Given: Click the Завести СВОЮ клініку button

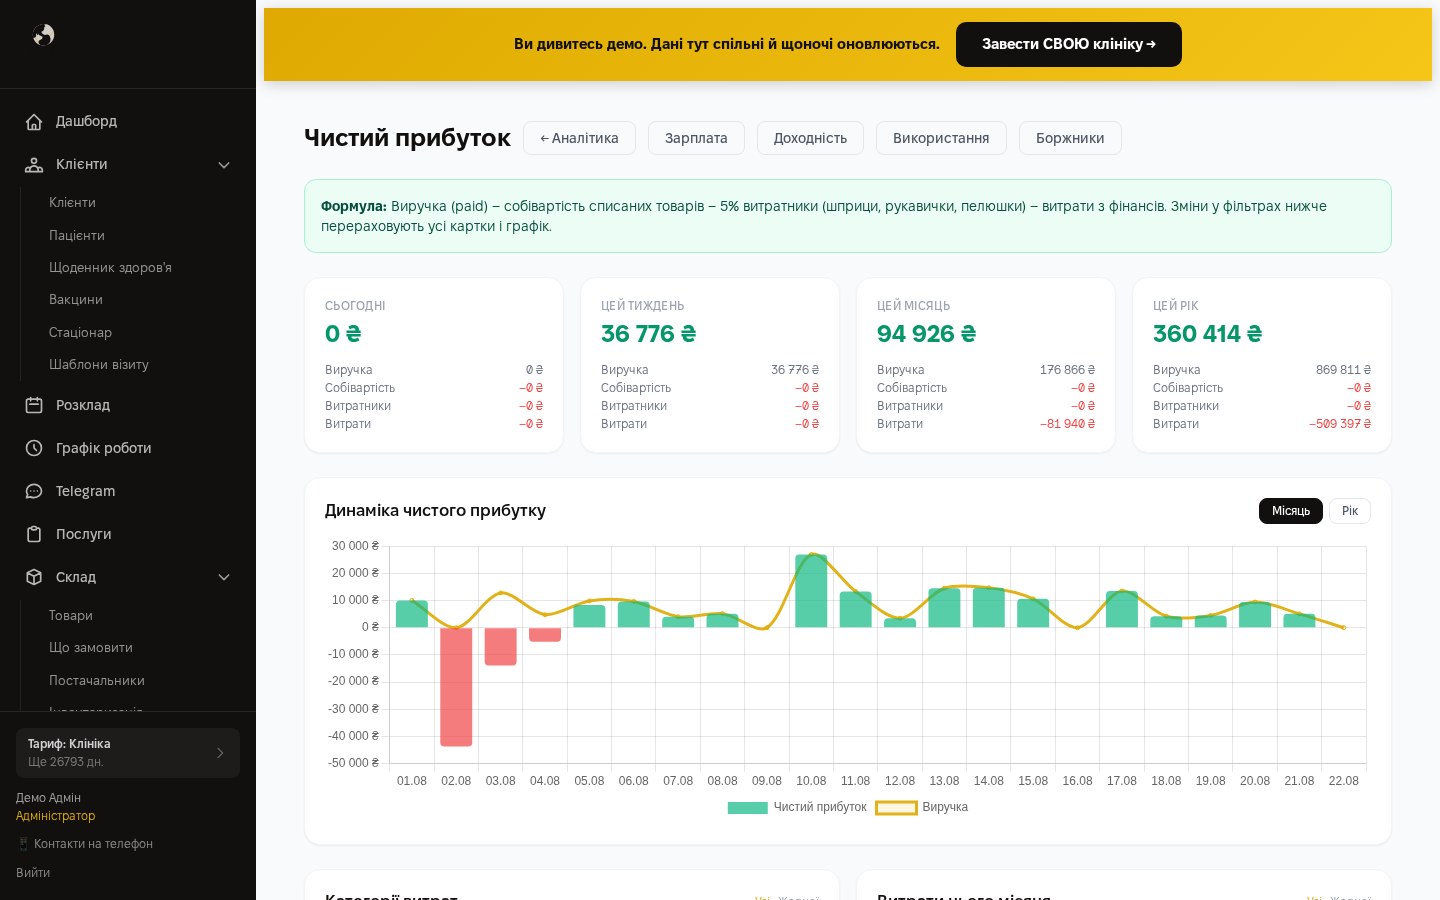Looking at the screenshot, I should (x=1069, y=44).
